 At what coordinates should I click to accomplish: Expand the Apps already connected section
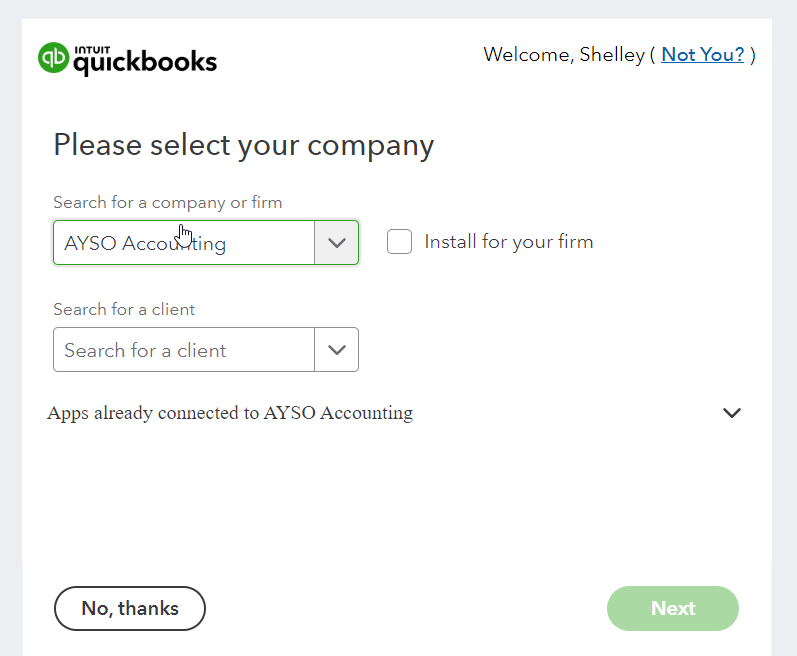tap(230, 413)
